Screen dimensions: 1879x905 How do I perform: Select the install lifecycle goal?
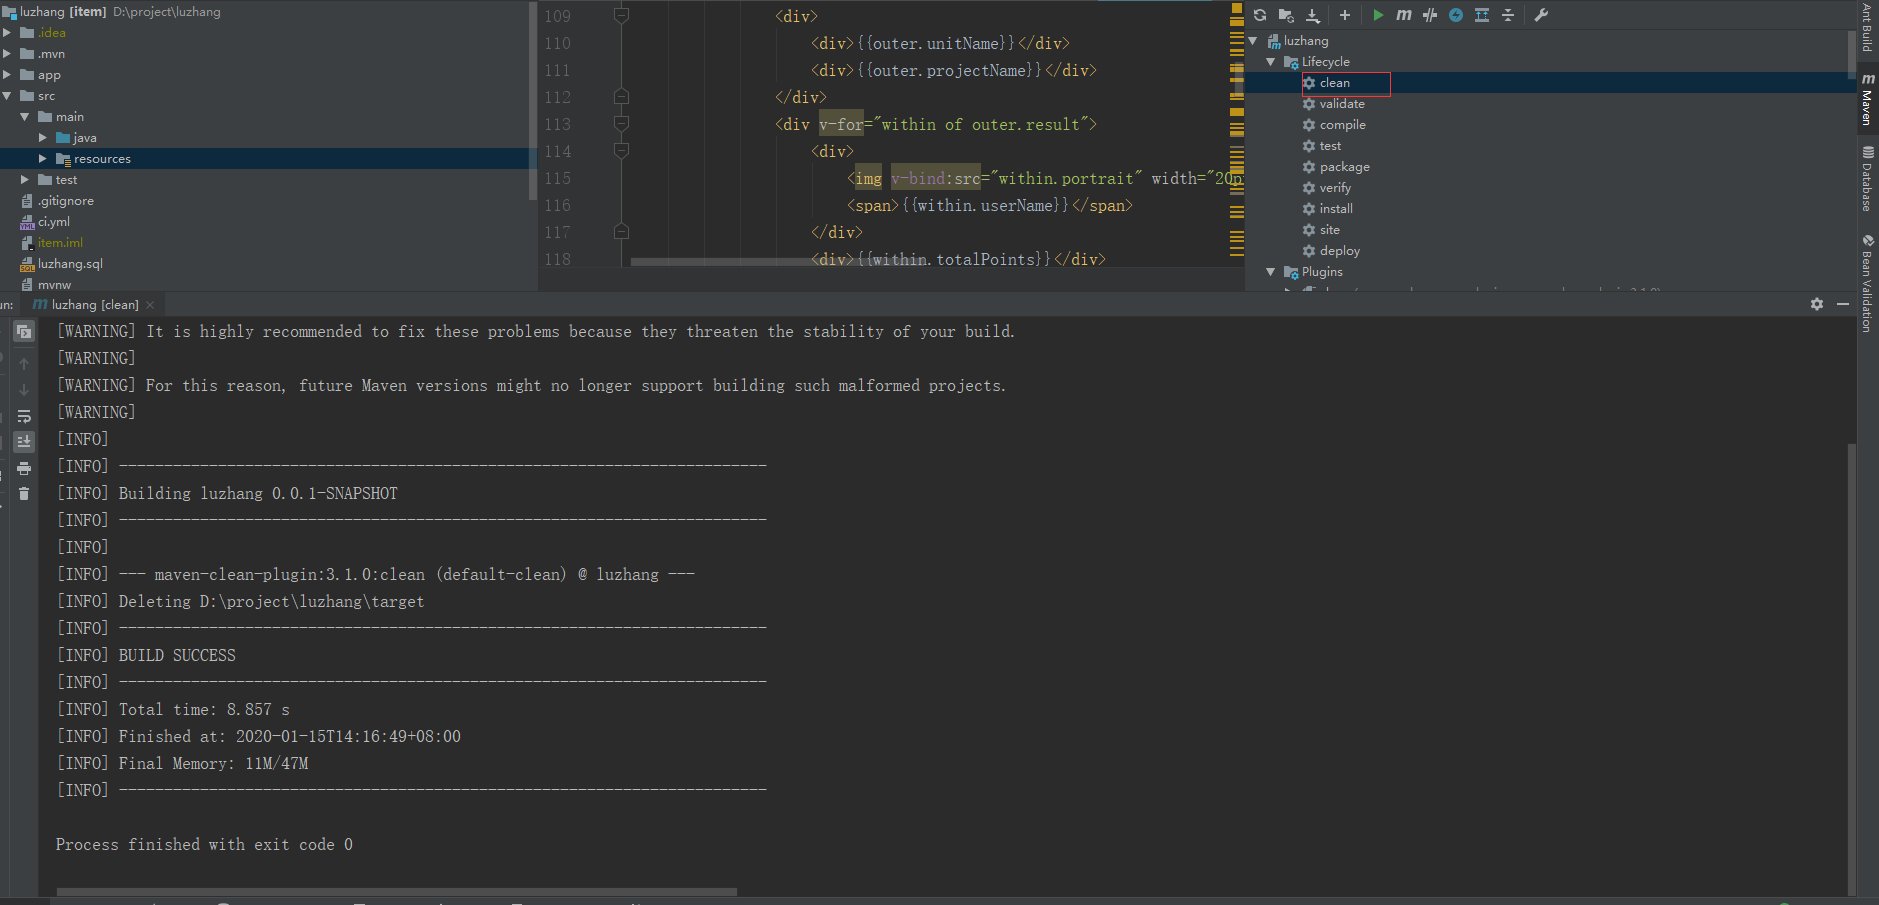[1336, 209]
